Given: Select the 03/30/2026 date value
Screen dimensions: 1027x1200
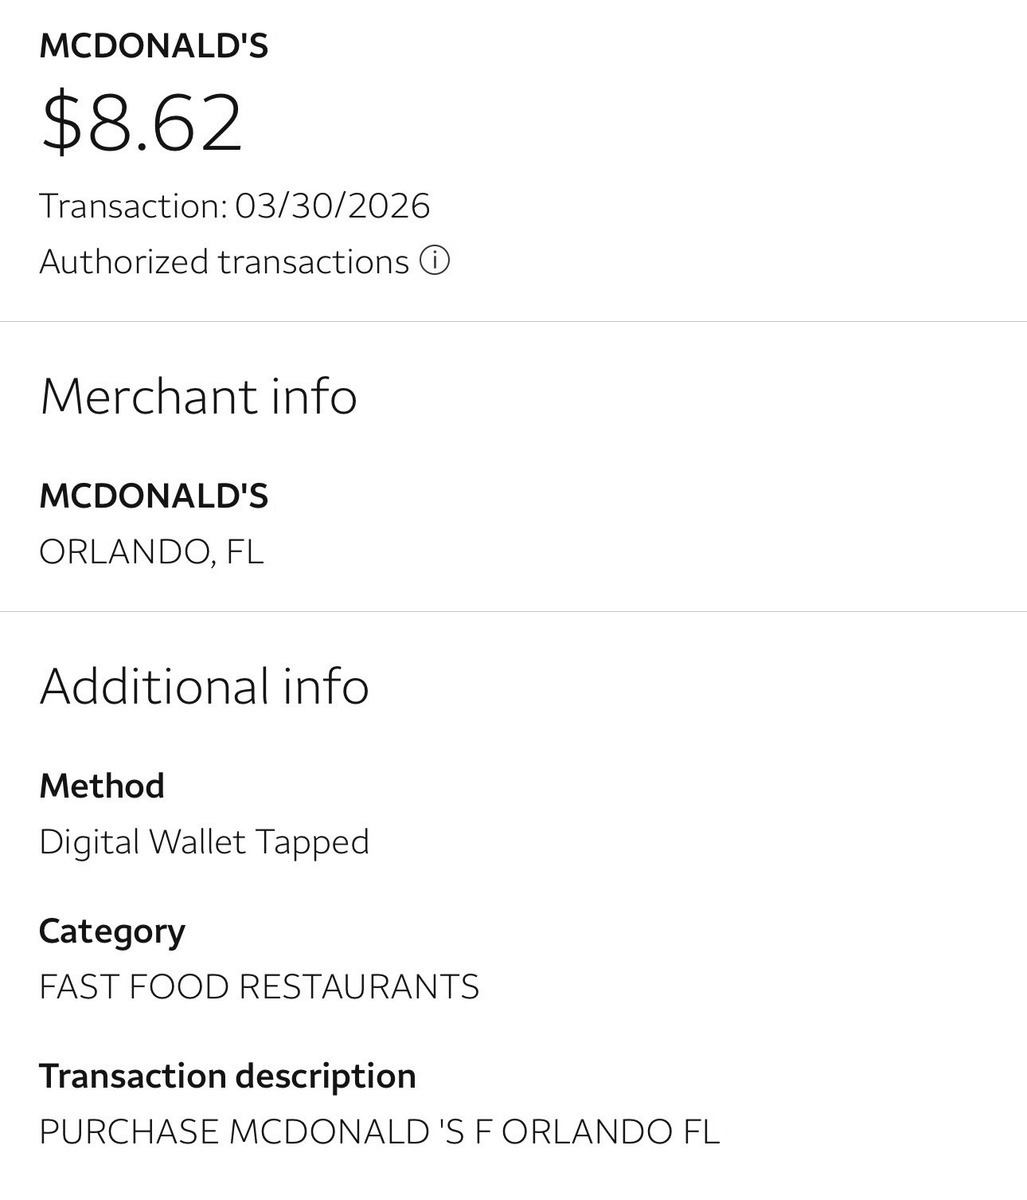Looking at the screenshot, I should point(332,206).
